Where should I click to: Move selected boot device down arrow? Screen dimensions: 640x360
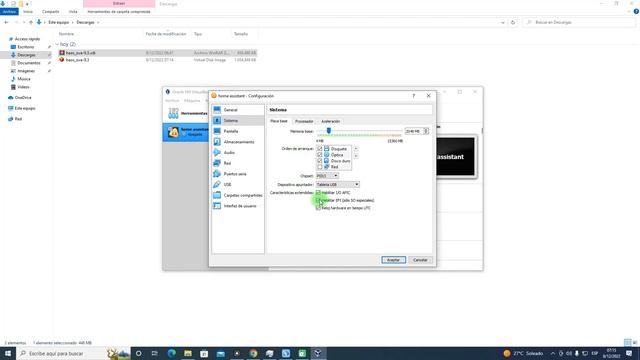point(356,156)
